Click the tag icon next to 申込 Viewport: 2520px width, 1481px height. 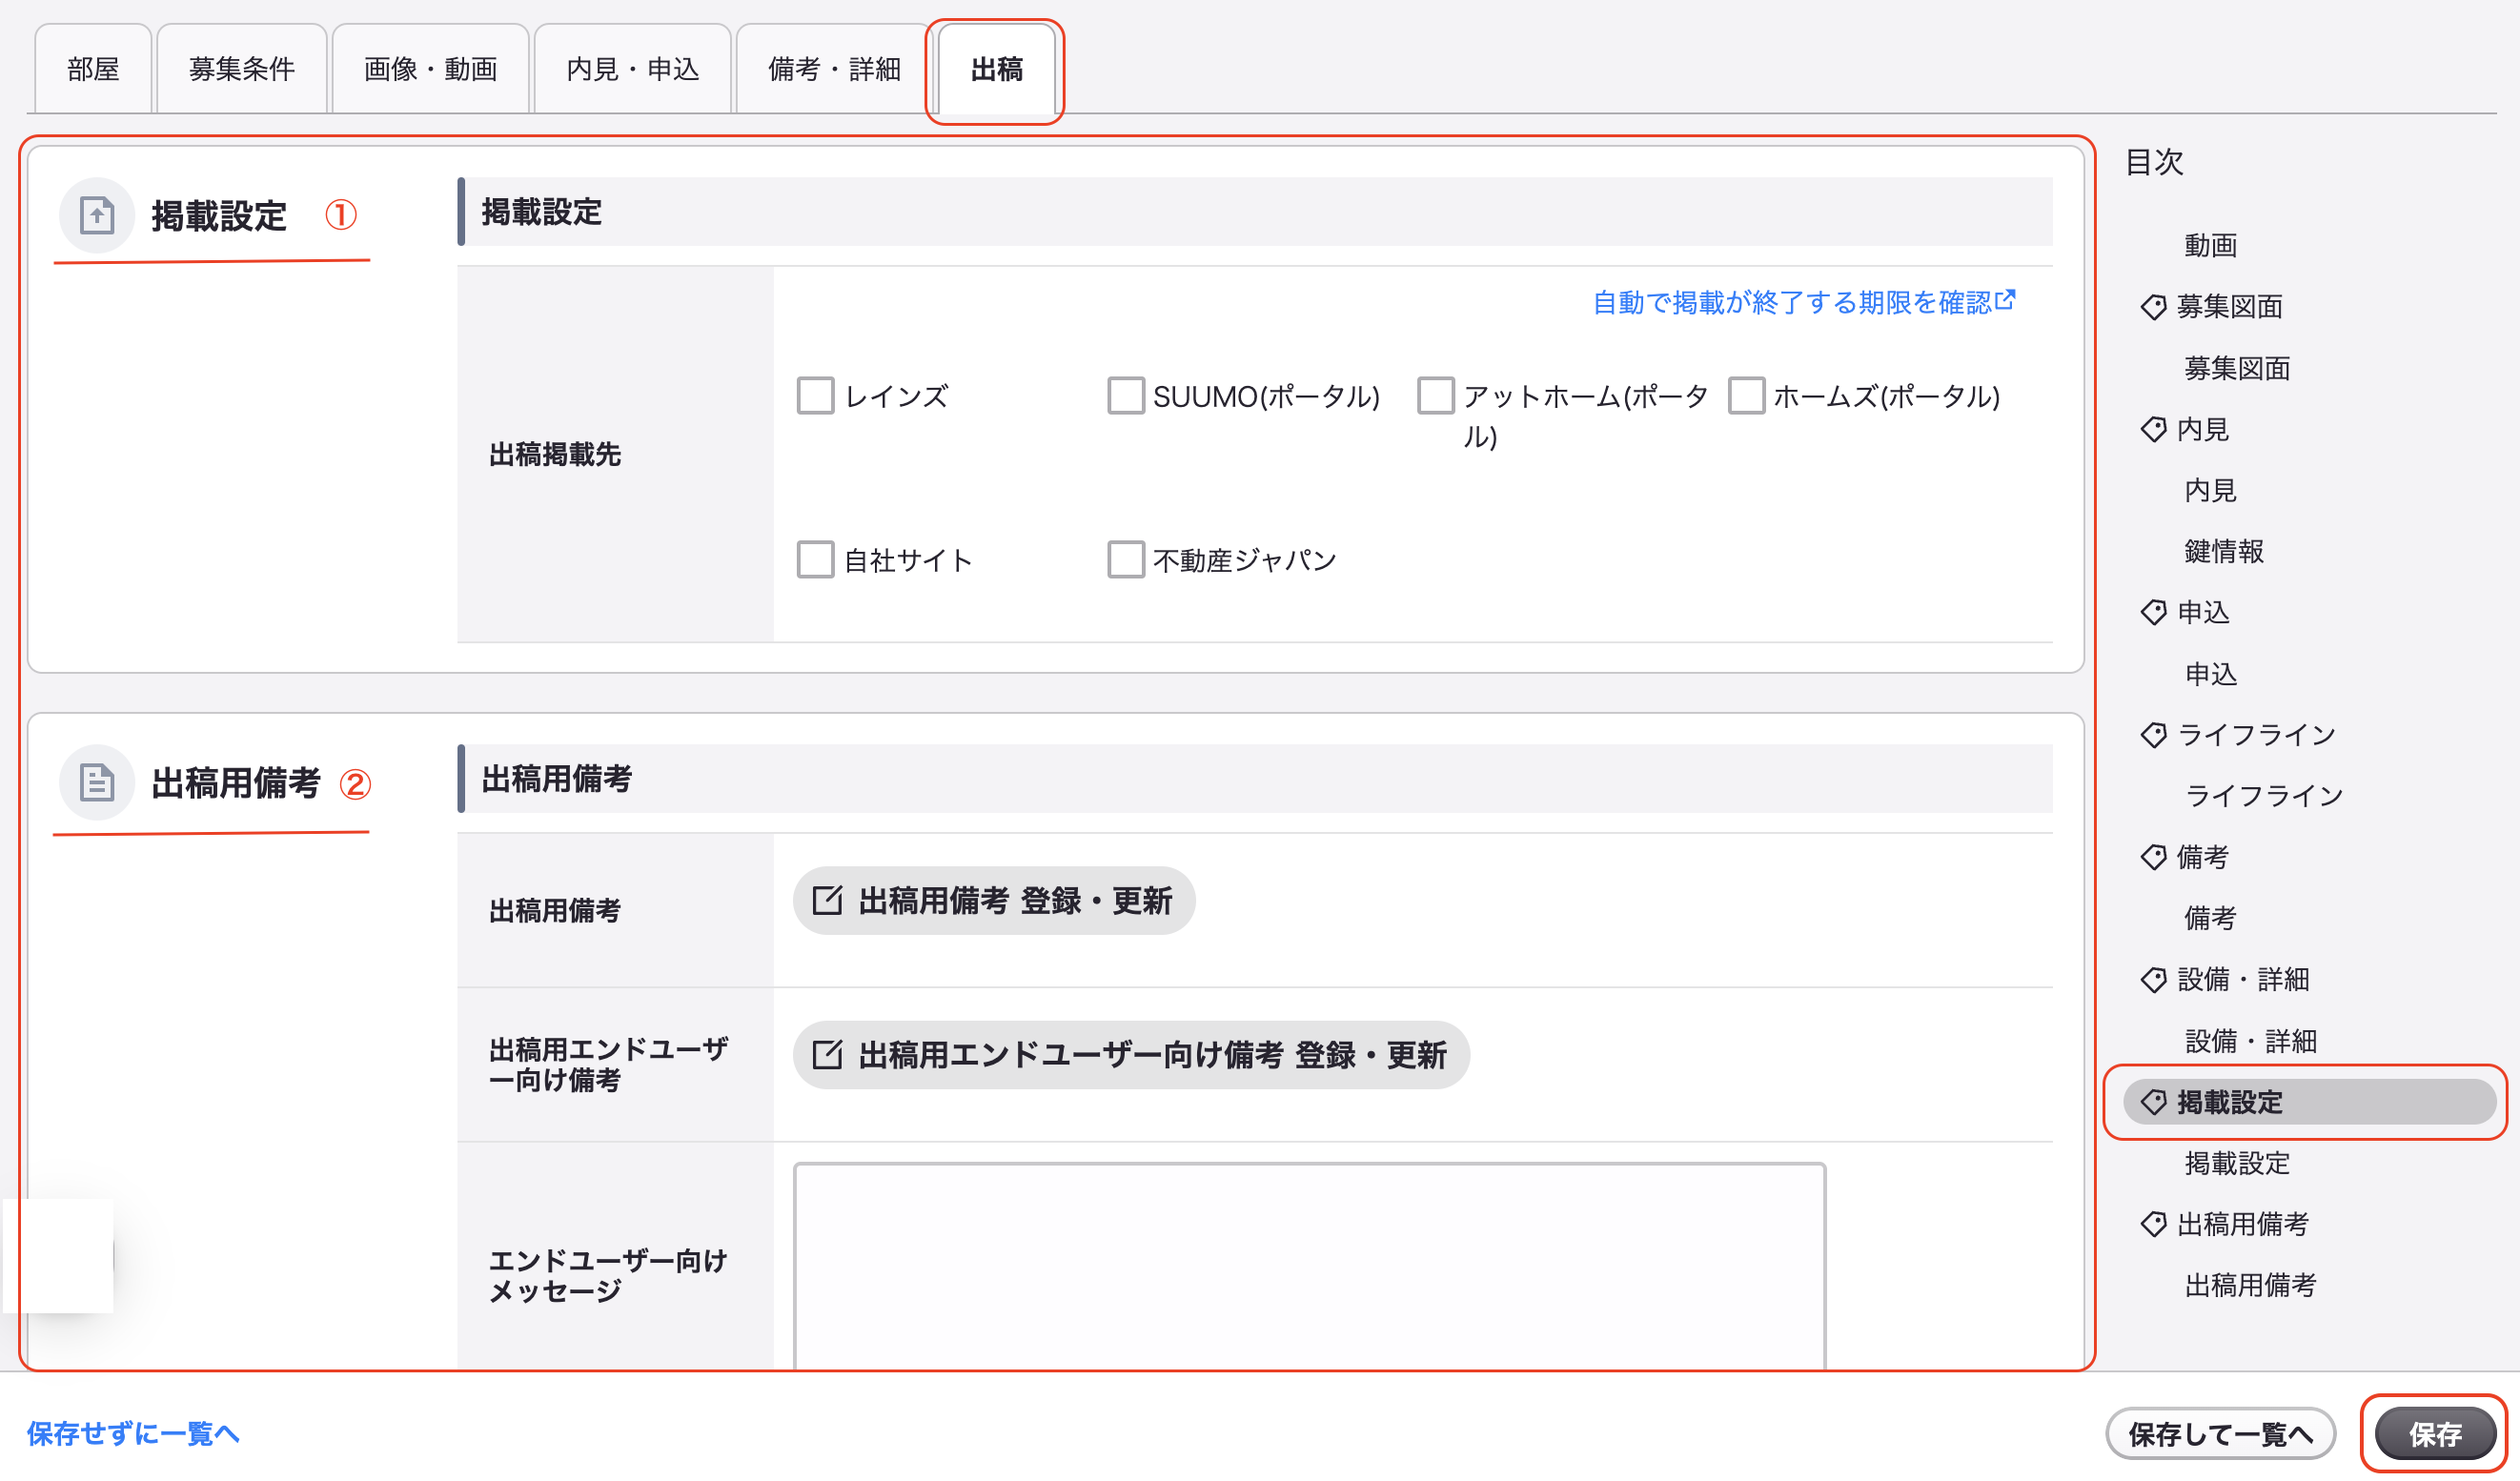[x=2153, y=612]
